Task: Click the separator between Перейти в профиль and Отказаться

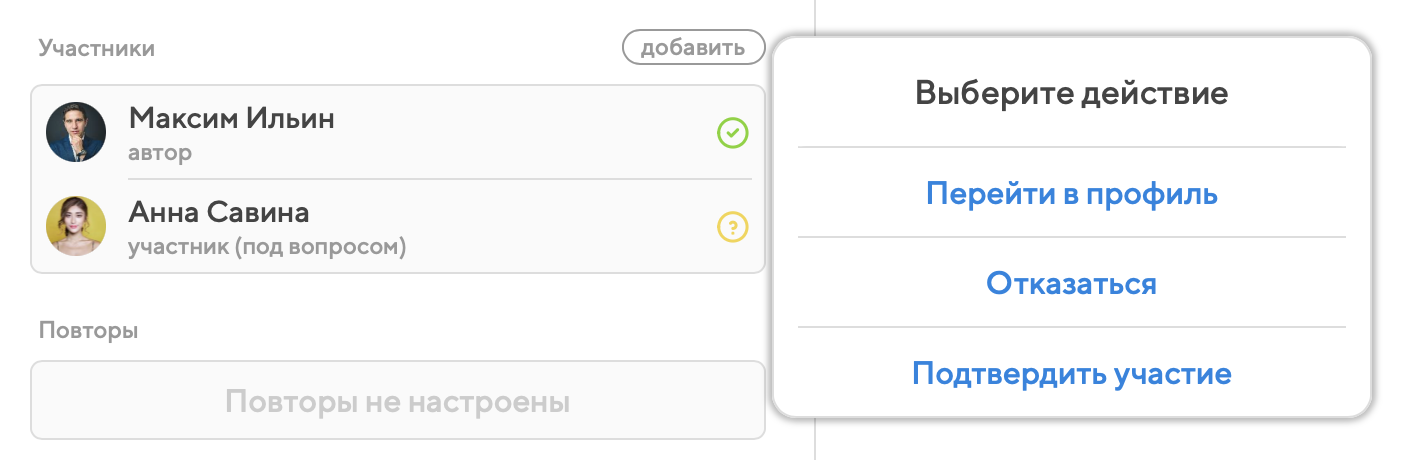Action: [1071, 237]
